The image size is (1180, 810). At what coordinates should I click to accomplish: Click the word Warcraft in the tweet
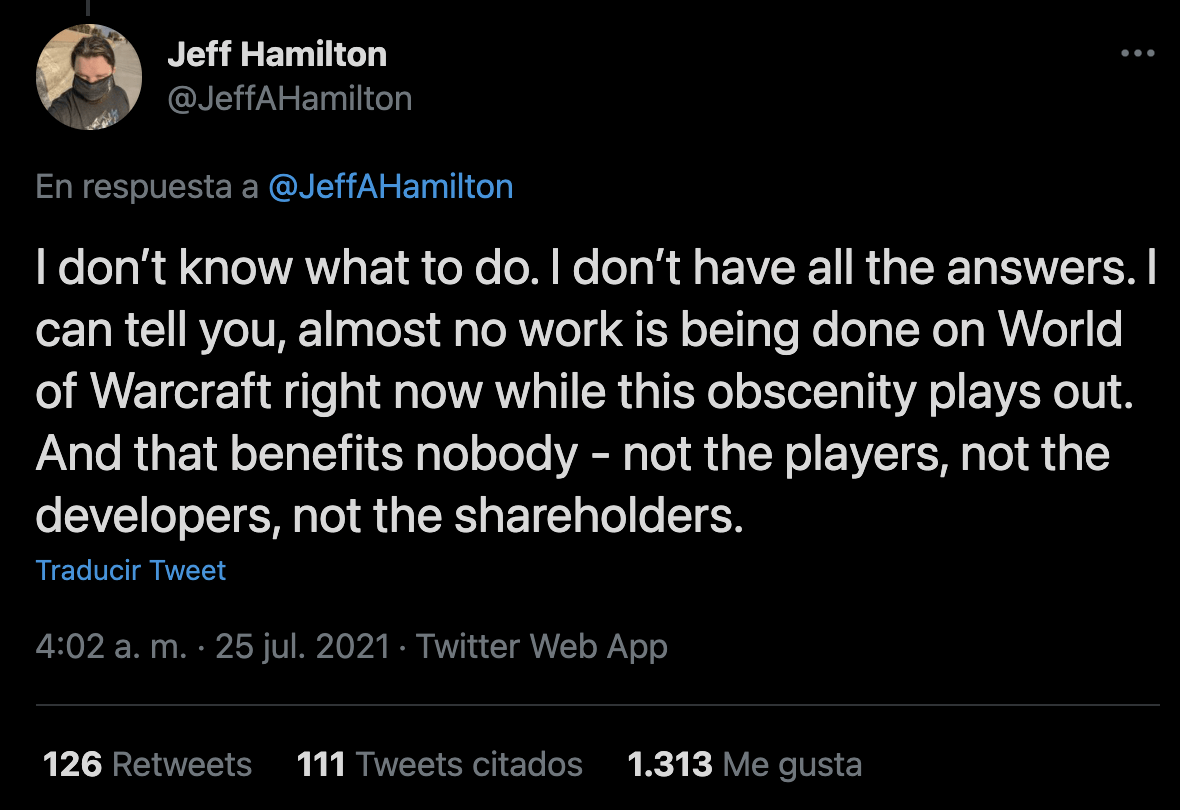point(180,392)
